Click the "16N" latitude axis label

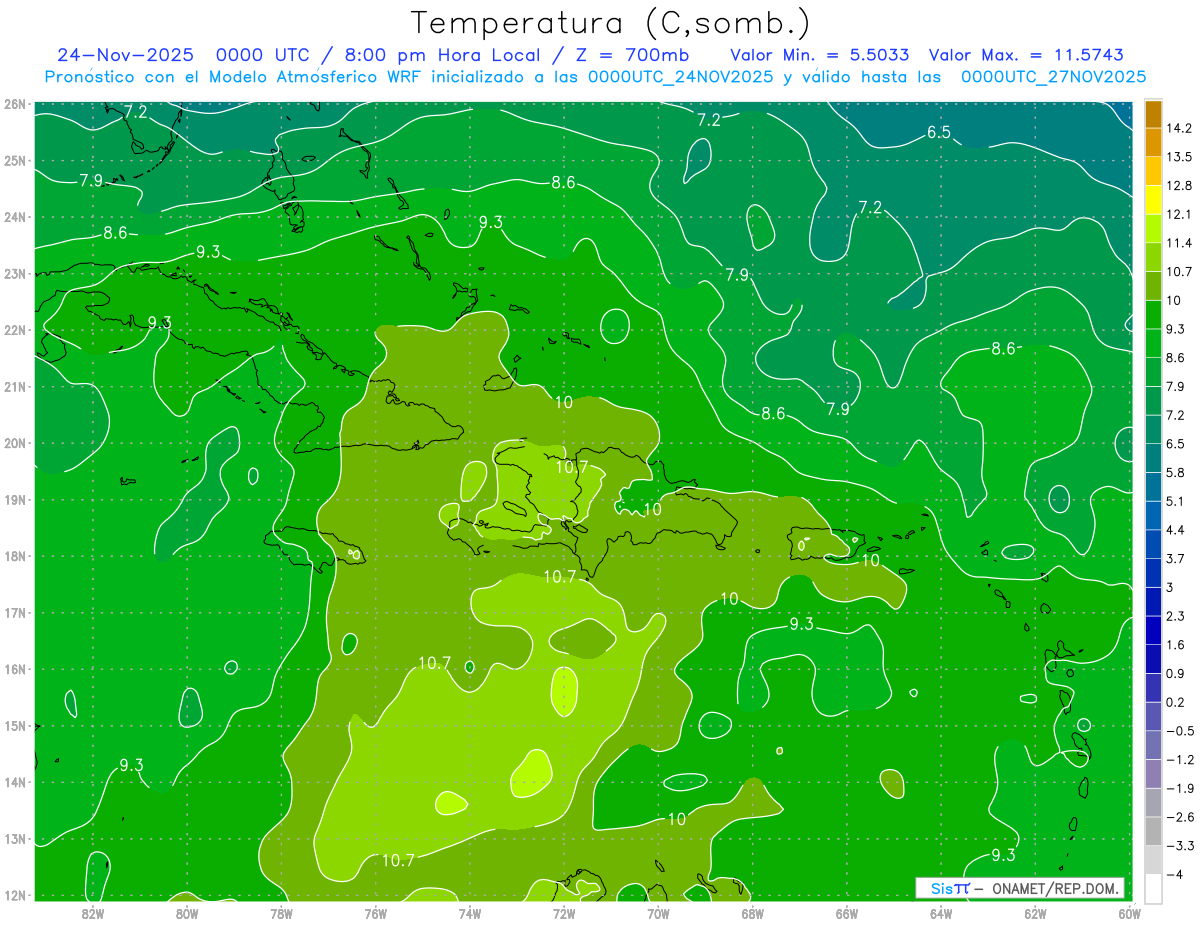point(15,669)
